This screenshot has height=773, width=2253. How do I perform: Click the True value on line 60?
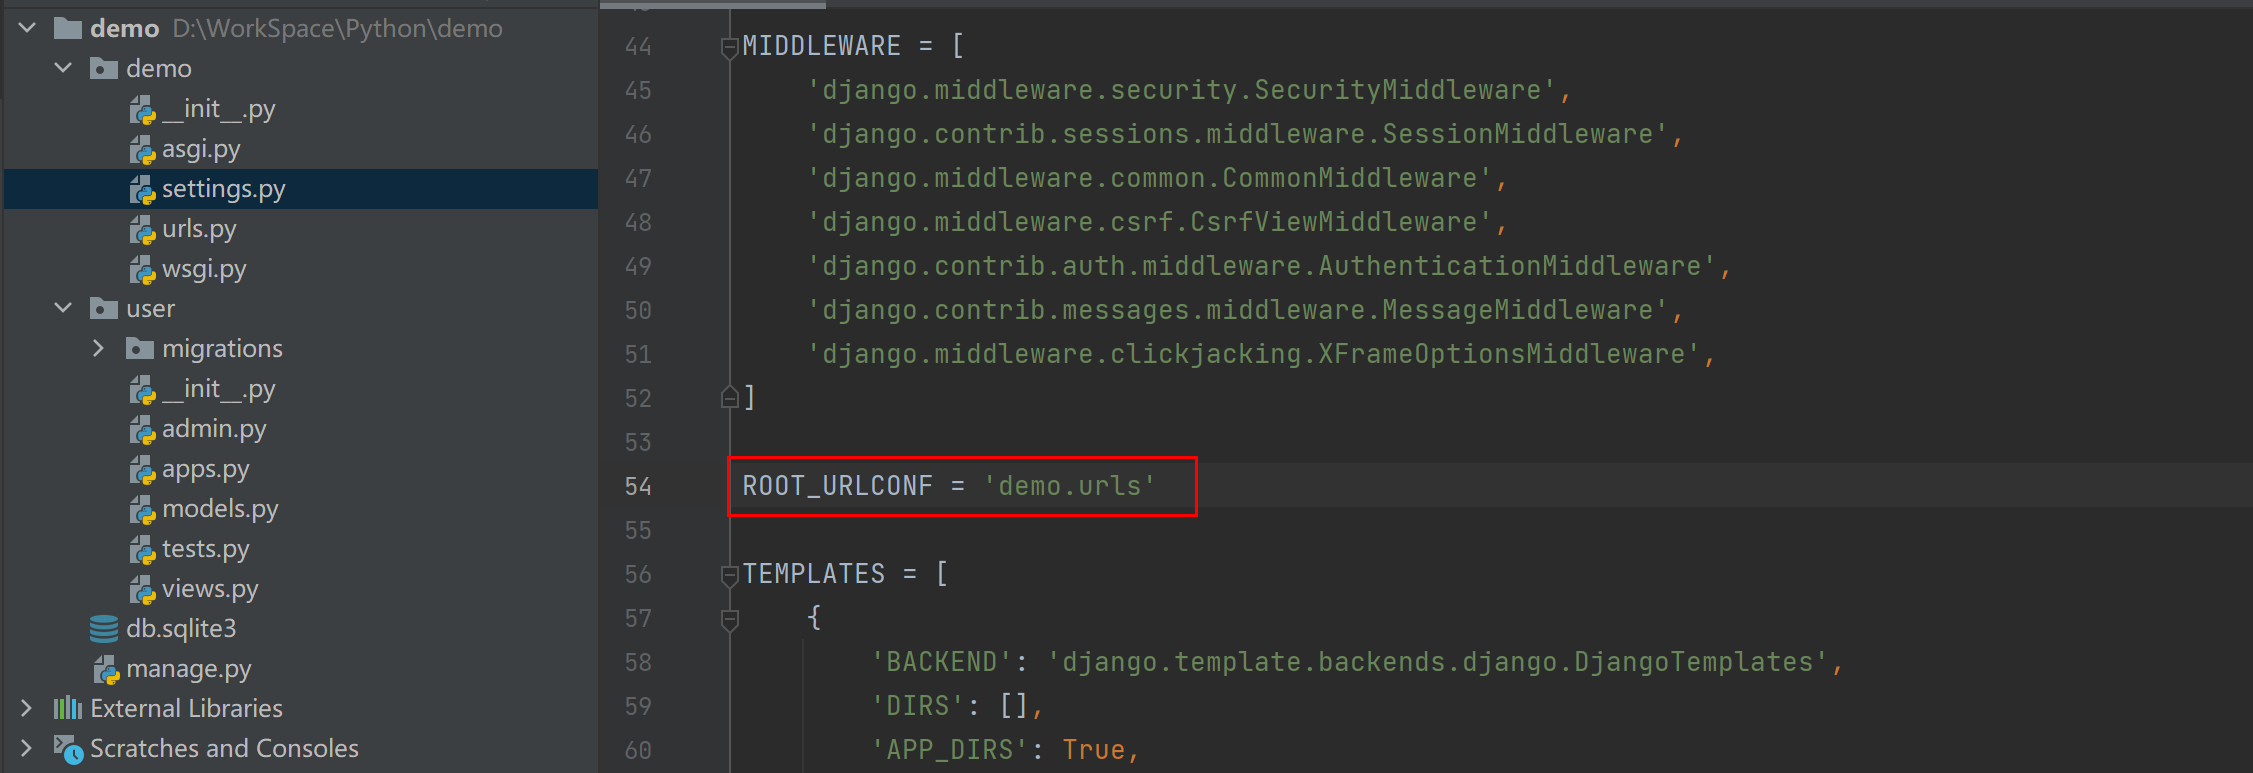[1094, 750]
